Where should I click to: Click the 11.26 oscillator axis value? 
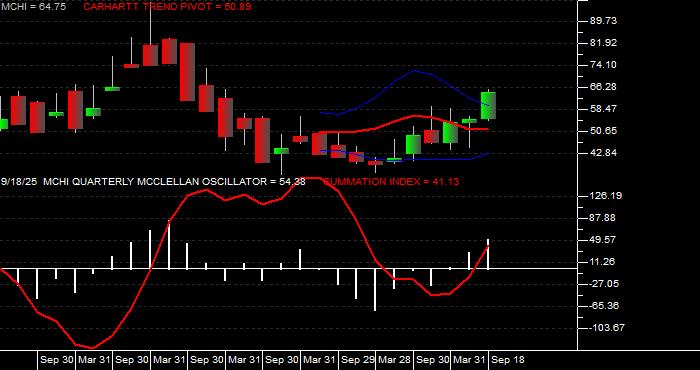coord(603,262)
